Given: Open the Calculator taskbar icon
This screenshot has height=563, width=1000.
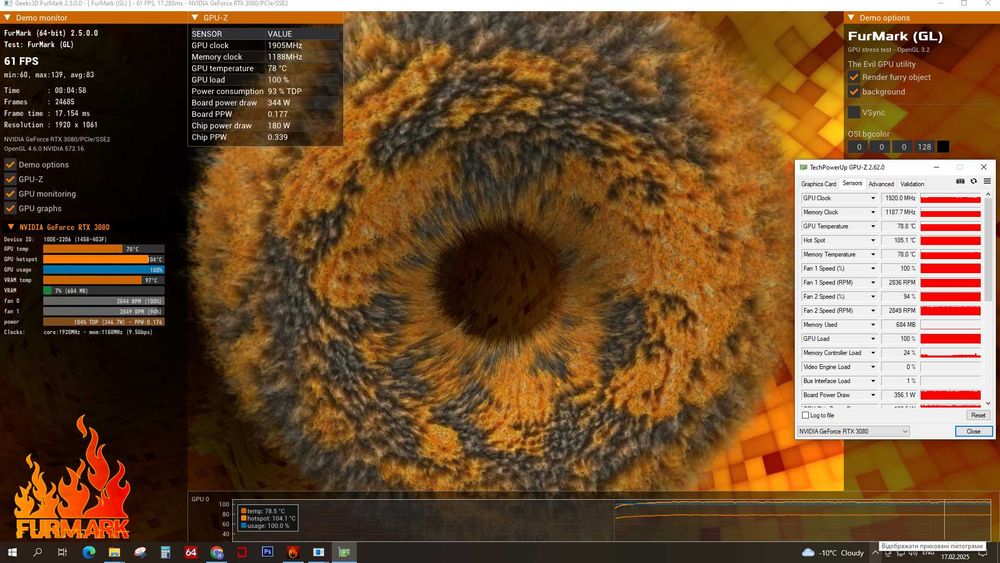Looking at the screenshot, I should [x=165, y=552].
